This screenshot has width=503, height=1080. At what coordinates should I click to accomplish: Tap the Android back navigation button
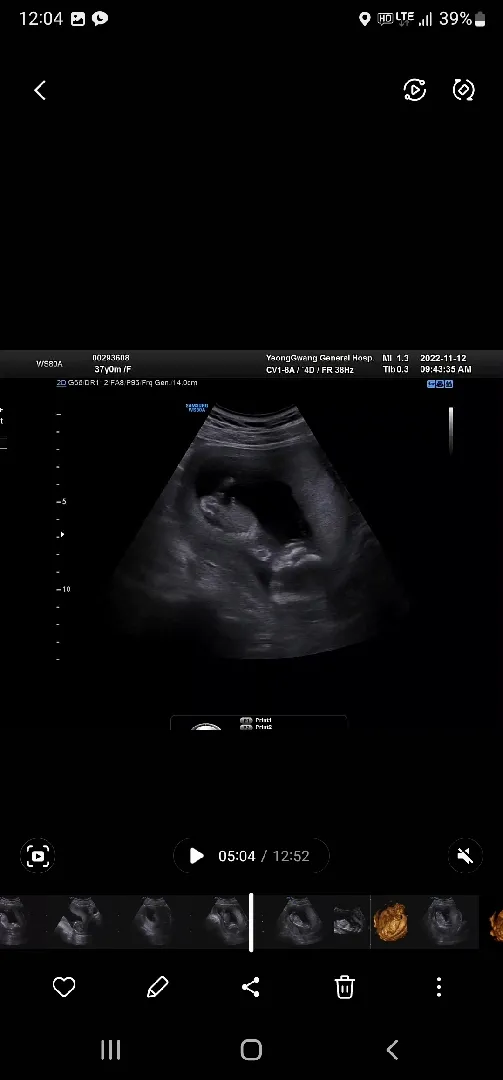[392, 1050]
